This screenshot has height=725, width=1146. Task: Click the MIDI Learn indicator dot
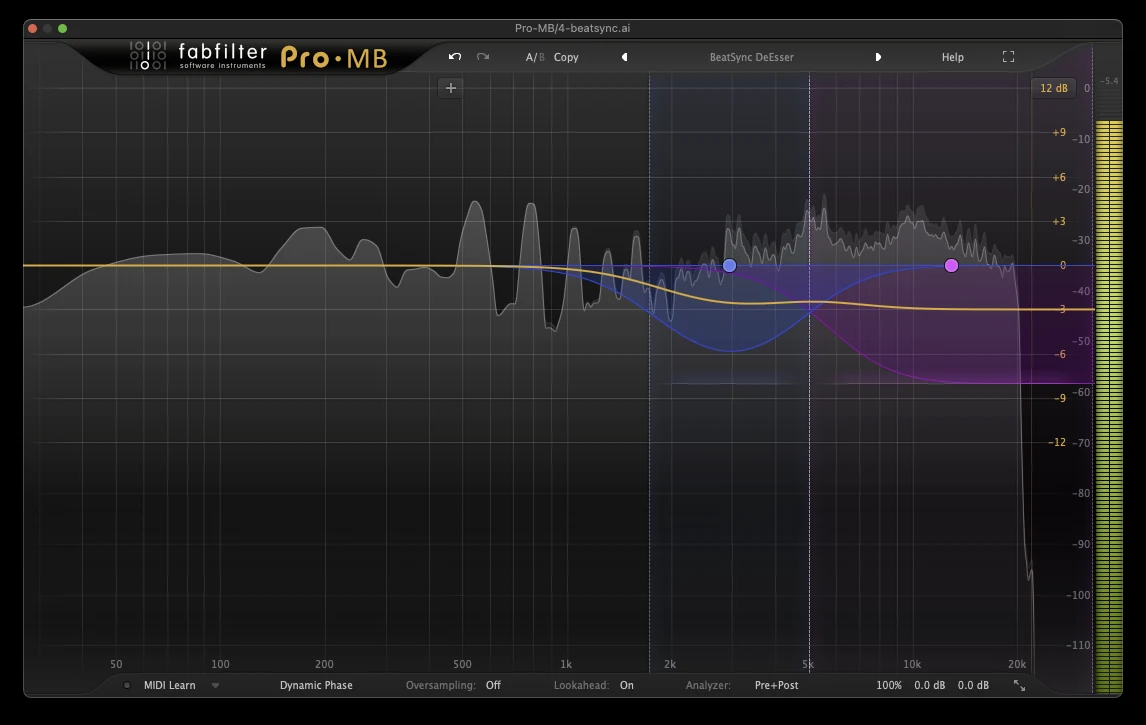coord(126,685)
